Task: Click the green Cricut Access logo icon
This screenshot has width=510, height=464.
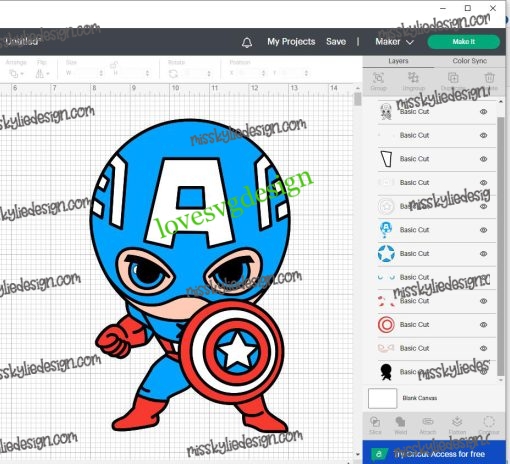Action: click(x=378, y=454)
